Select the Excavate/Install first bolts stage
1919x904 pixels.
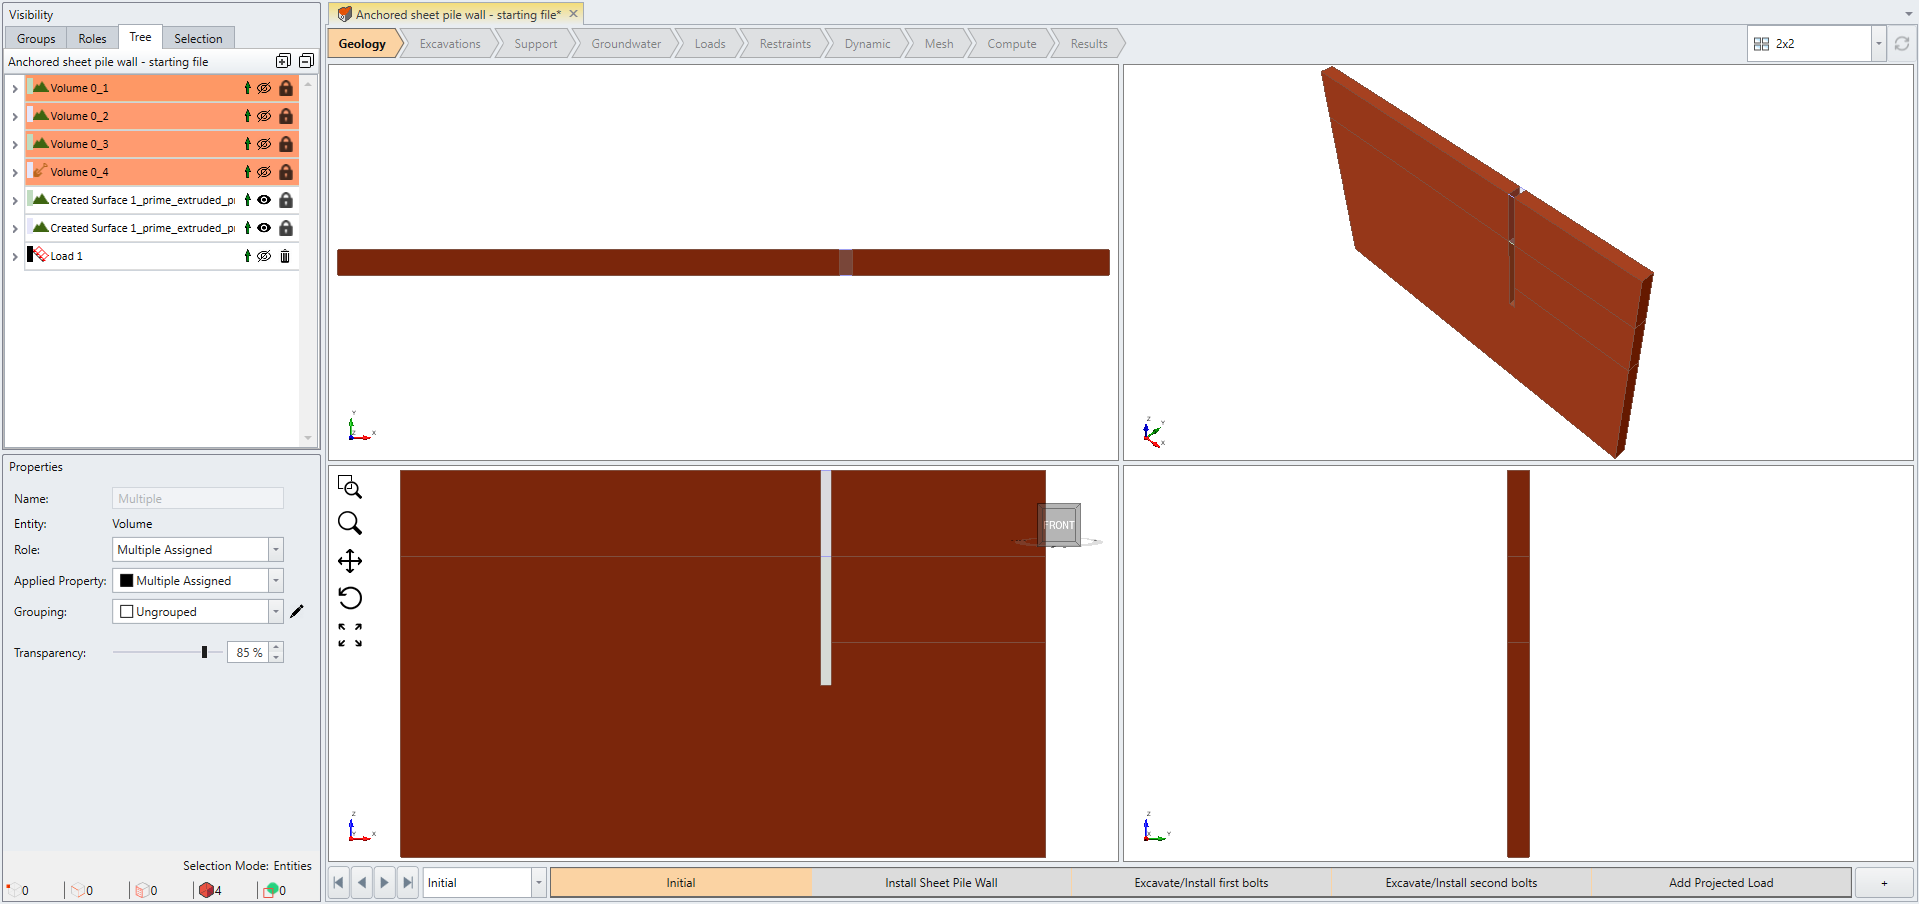1201,883
